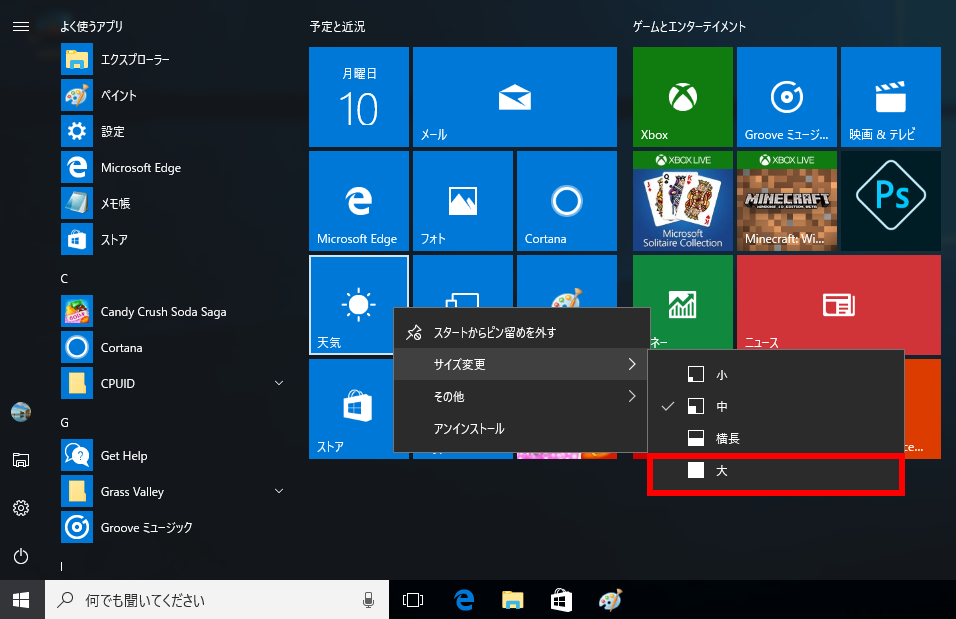This screenshot has height=619, width=956.
Task: Open the フォト tile
Action: click(x=463, y=201)
